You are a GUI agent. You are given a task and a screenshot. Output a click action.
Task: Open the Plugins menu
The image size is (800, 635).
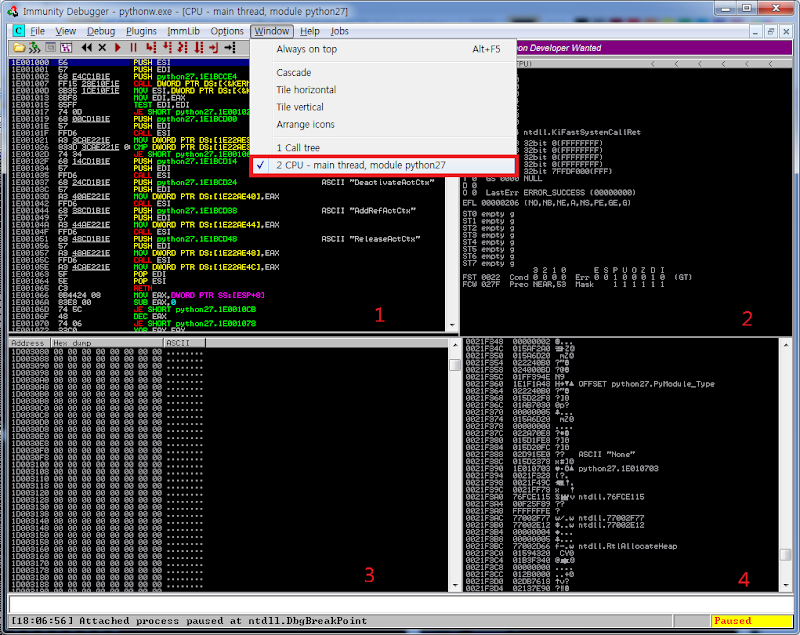141,31
